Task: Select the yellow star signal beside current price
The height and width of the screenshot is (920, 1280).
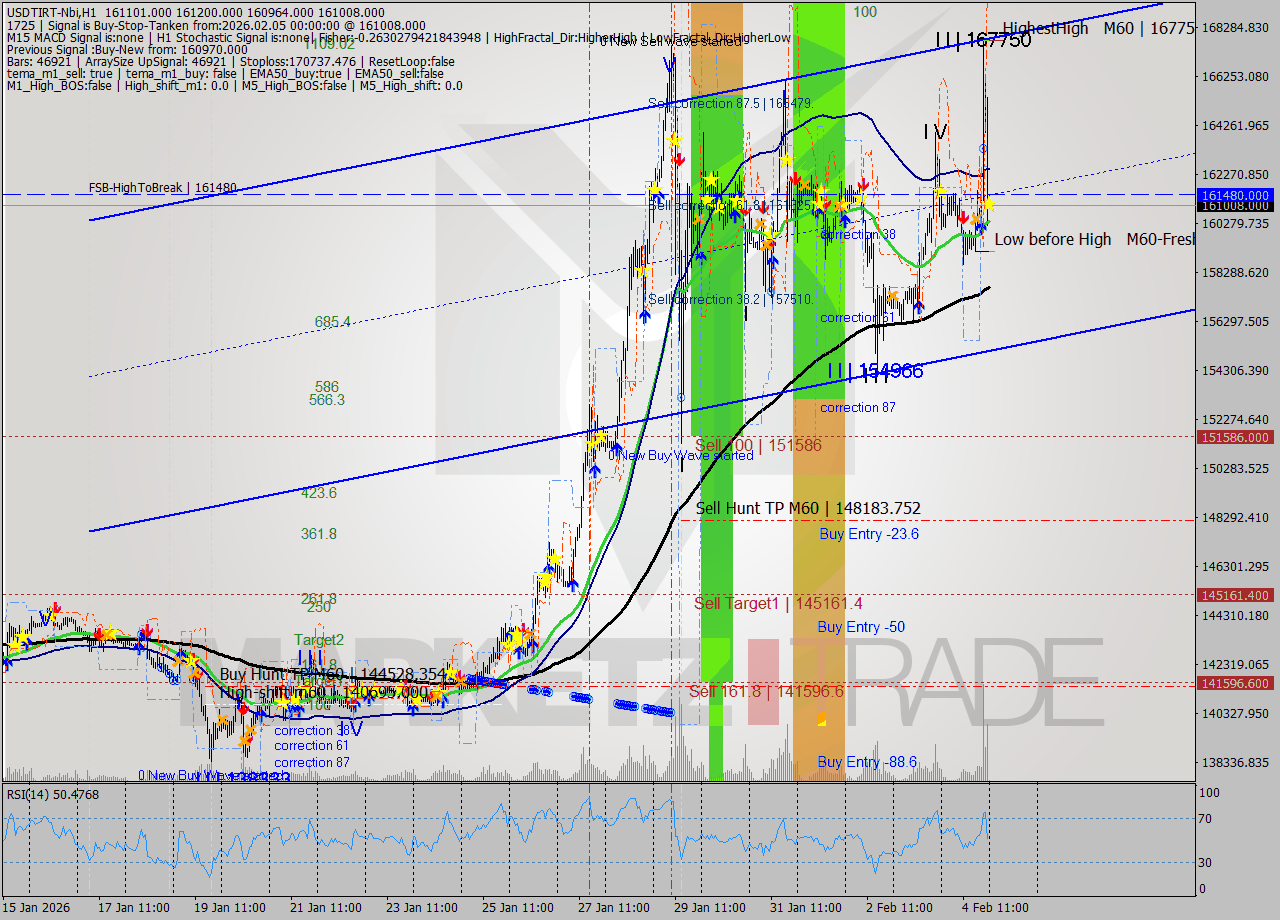Action: 990,205
